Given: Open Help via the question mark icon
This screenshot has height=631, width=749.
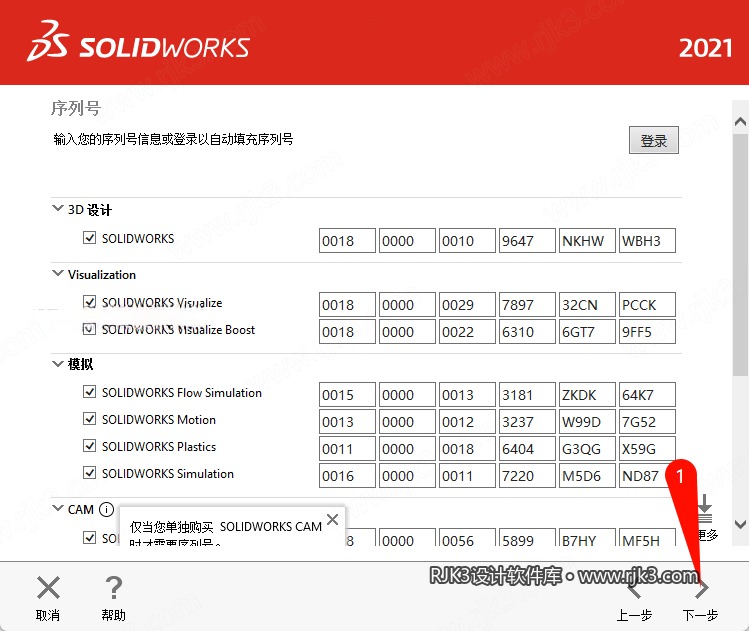Looking at the screenshot, I should click(x=114, y=588).
